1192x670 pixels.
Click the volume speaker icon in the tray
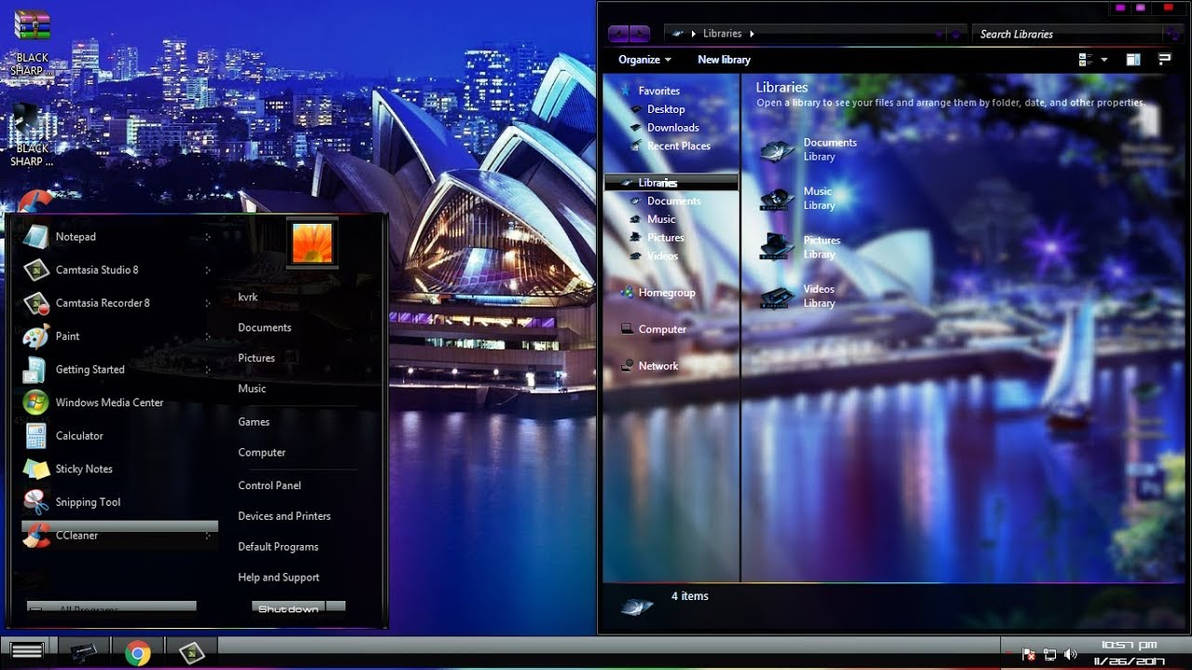(1071, 655)
